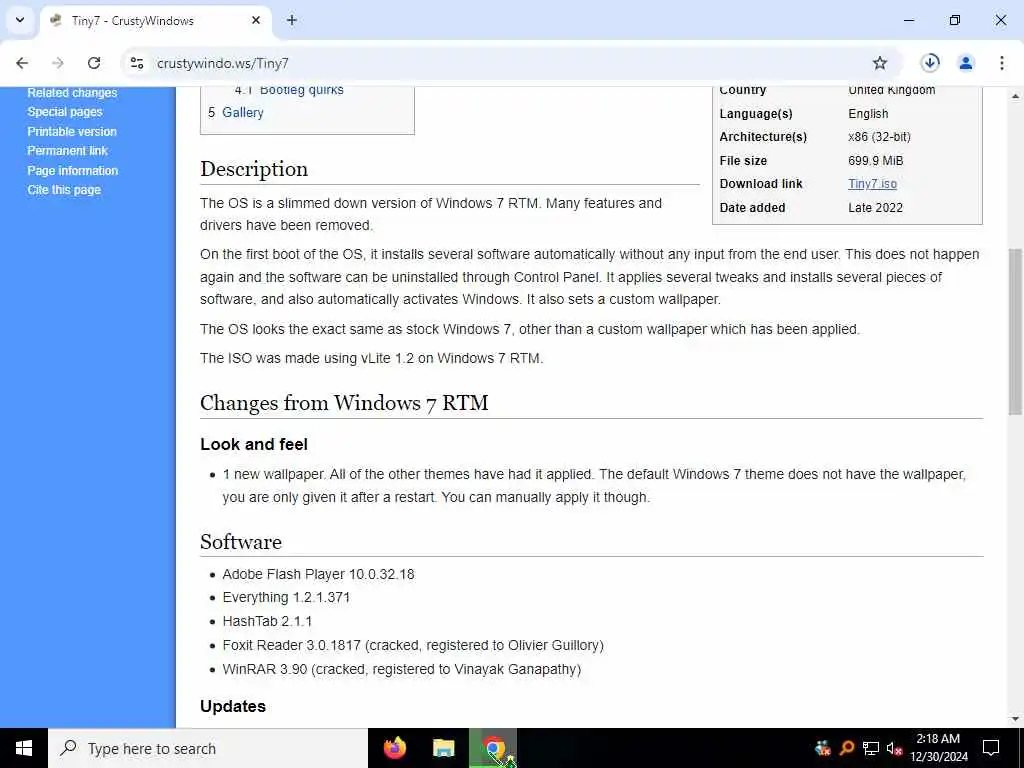This screenshot has height=768, width=1024.
Task: Go back to the previous page
Action: click(22, 63)
